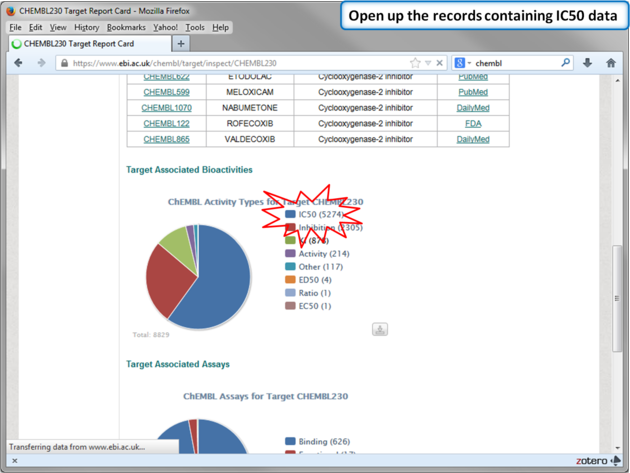The image size is (630, 473).
Task: Open the CHEMBL1070 compound link
Action: click(x=166, y=108)
